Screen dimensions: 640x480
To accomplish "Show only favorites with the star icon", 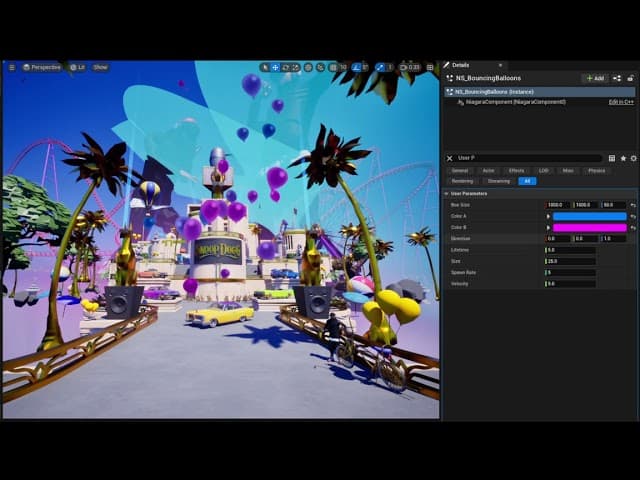I will 622,158.
